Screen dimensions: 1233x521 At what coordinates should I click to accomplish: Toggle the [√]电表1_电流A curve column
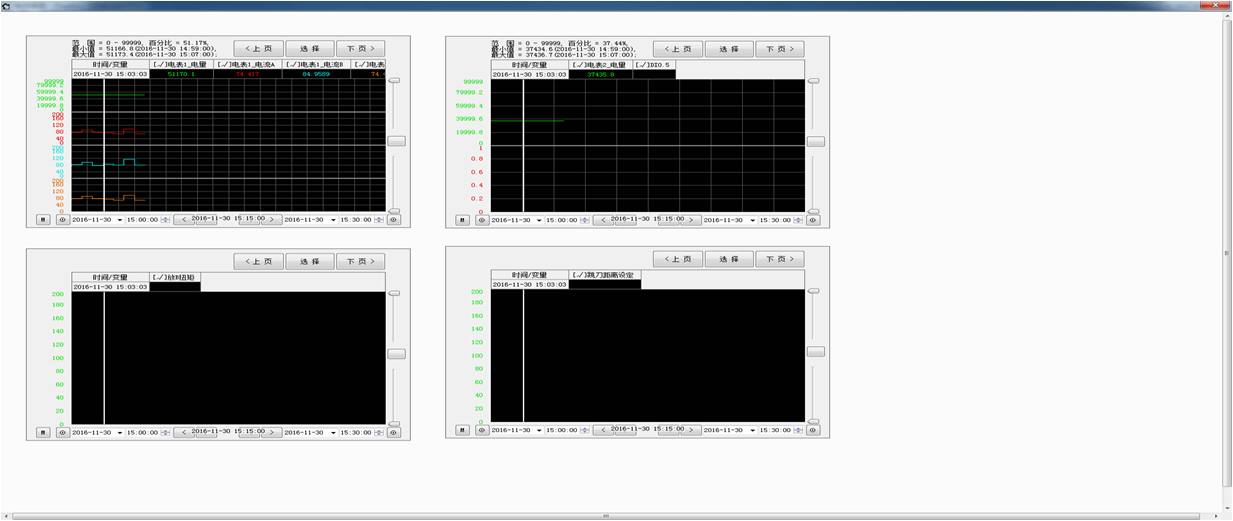248,64
